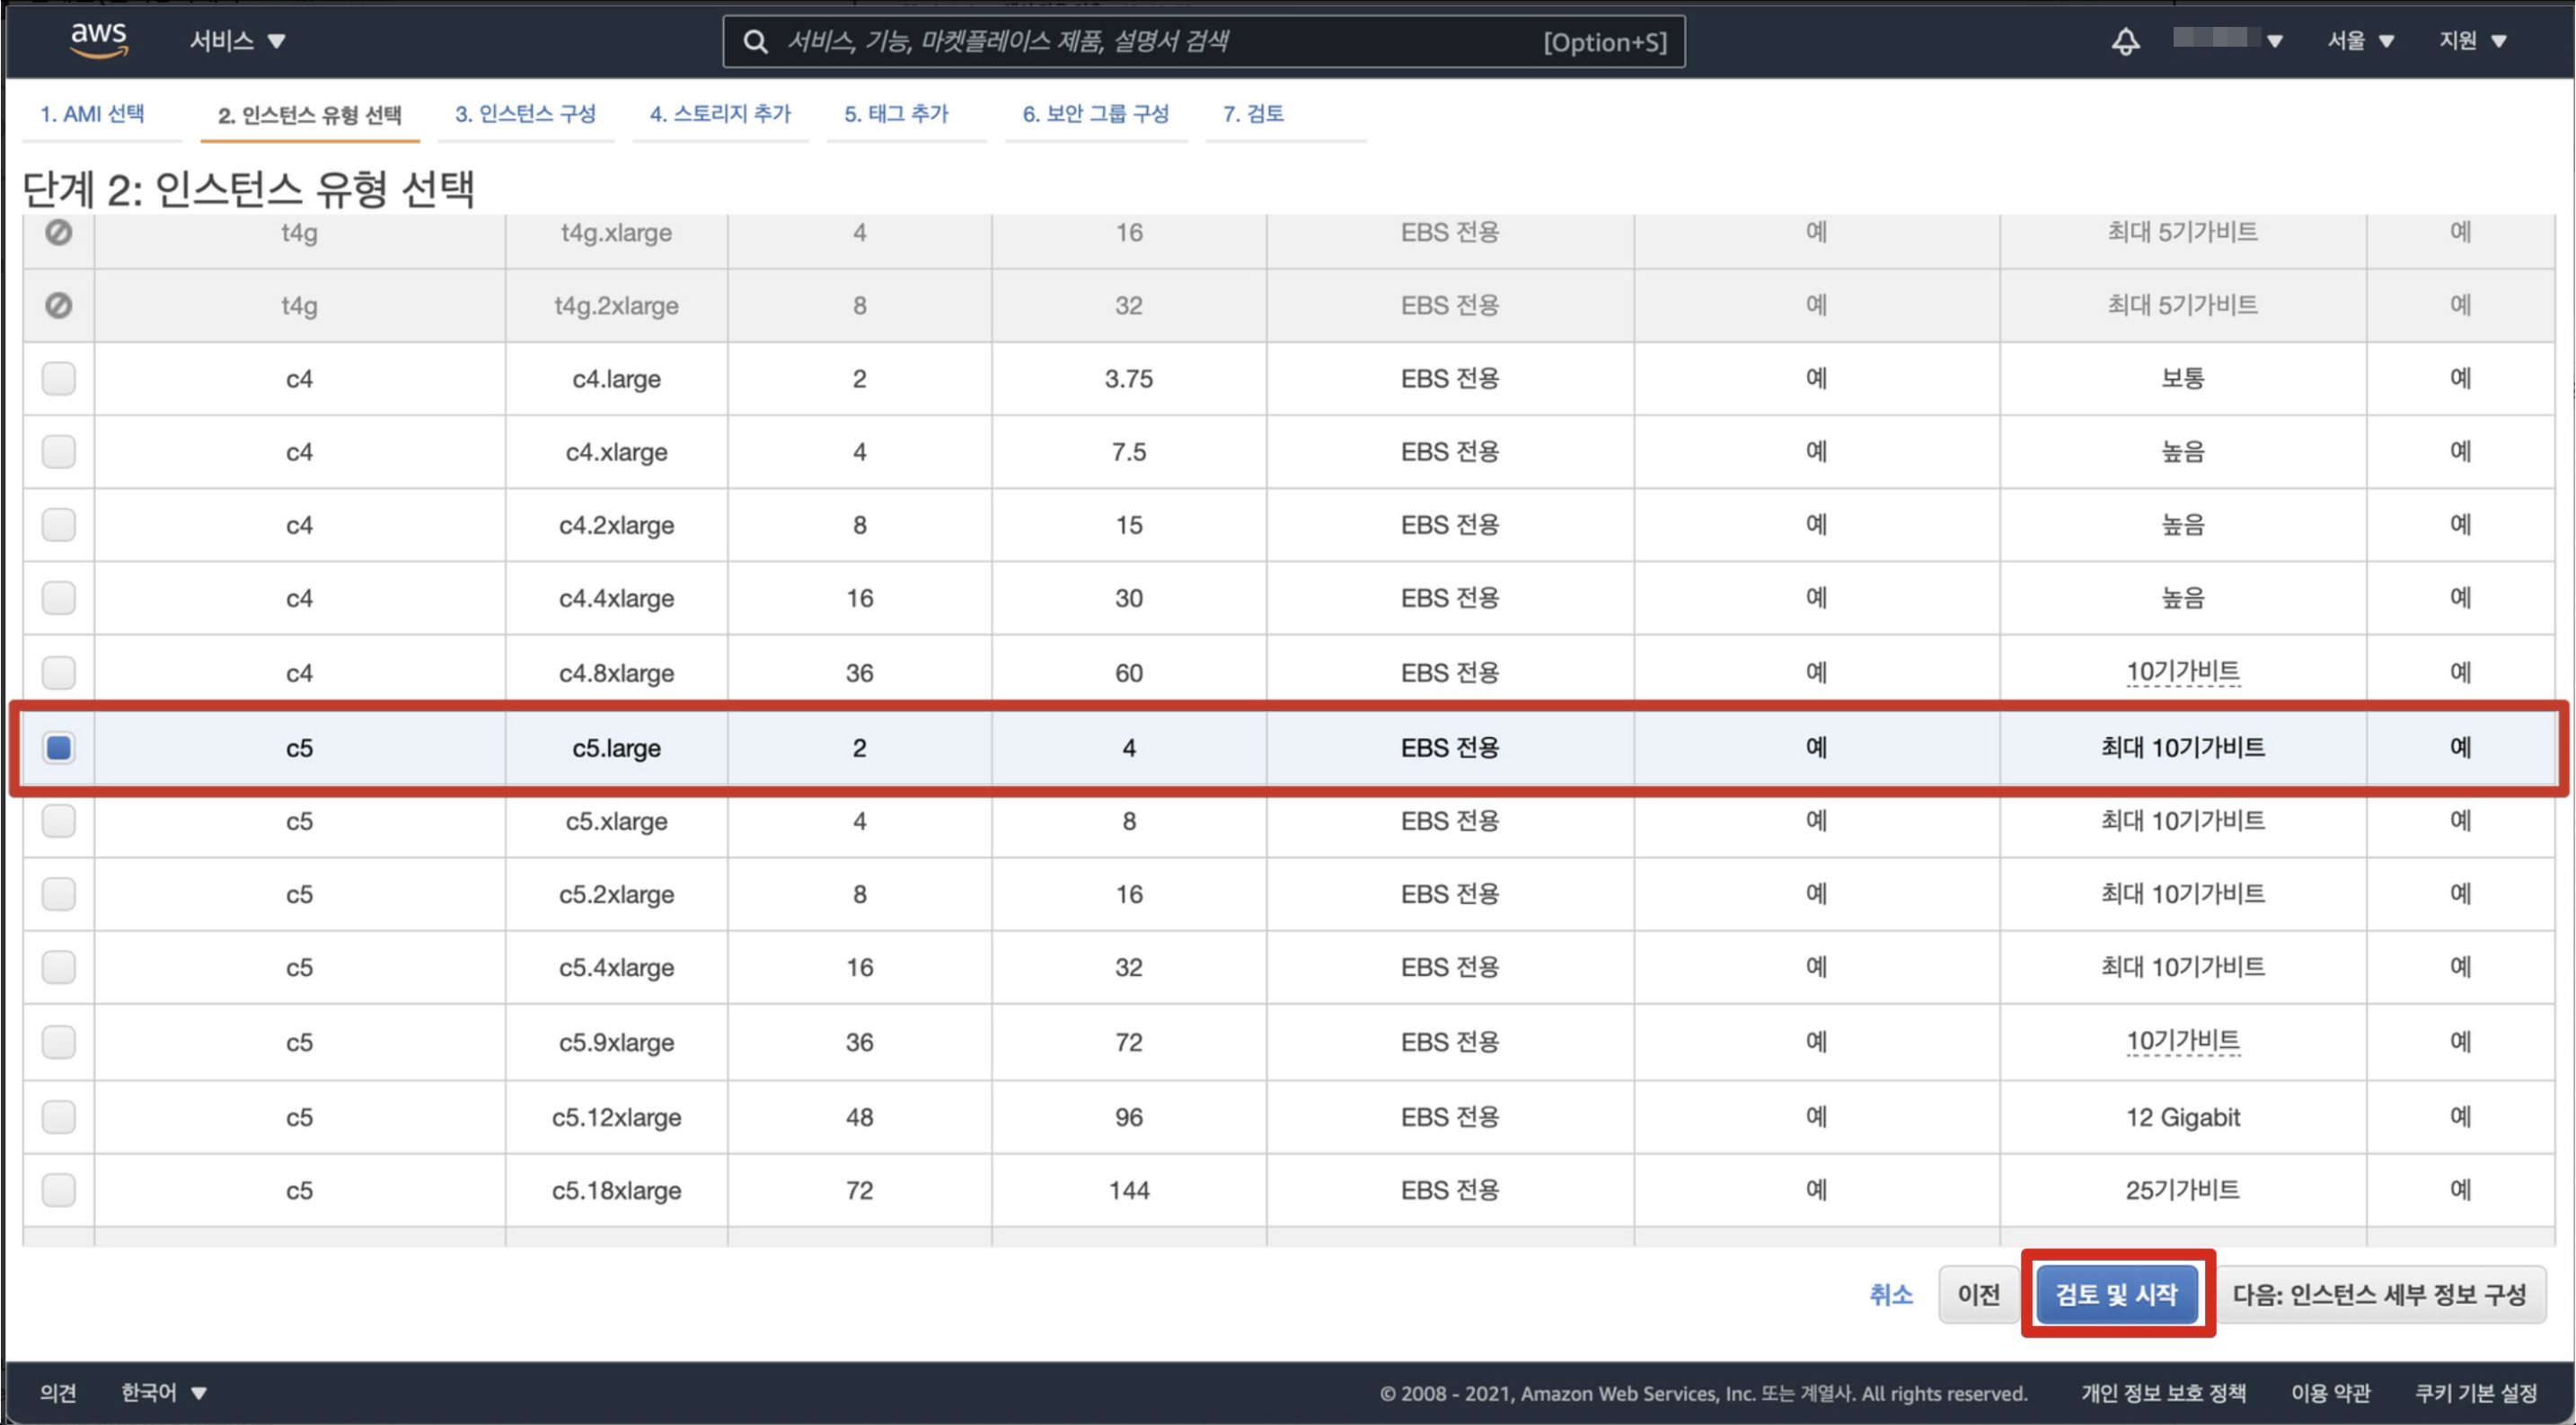Click the 취소 cancel link
Viewport: 2576px width, 1425px height.
point(1889,1294)
